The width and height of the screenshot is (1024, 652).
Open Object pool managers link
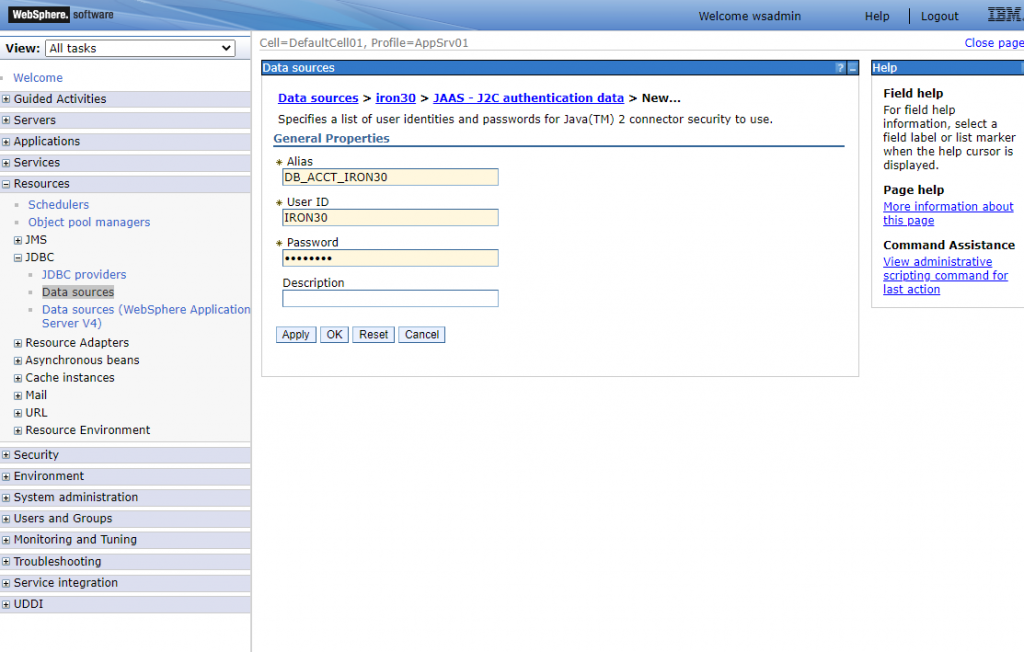pos(89,222)
